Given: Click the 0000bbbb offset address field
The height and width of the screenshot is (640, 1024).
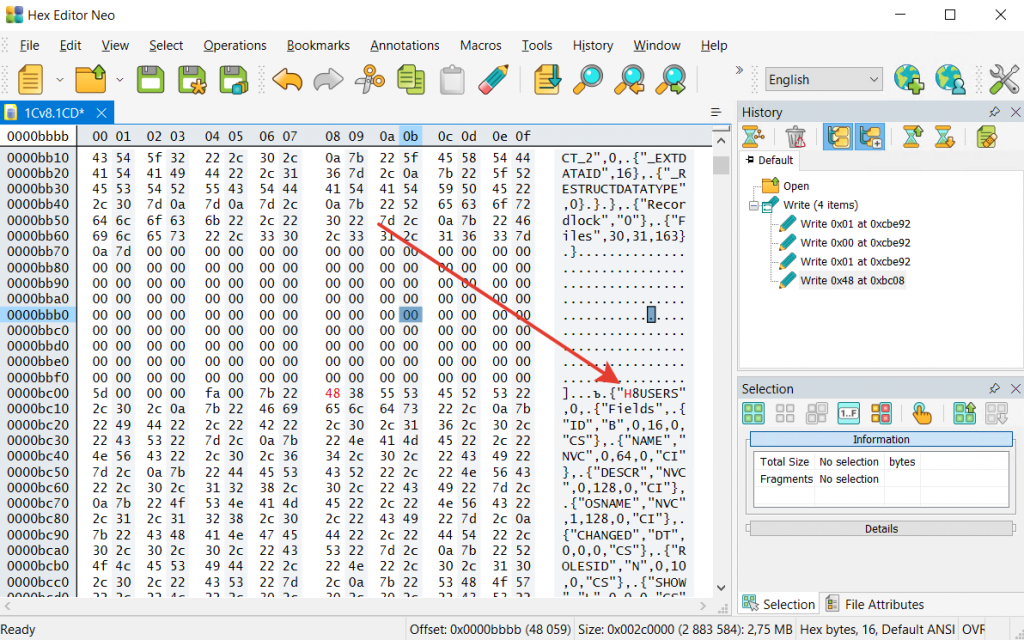Looking at the screenshot, I should 38,136.
